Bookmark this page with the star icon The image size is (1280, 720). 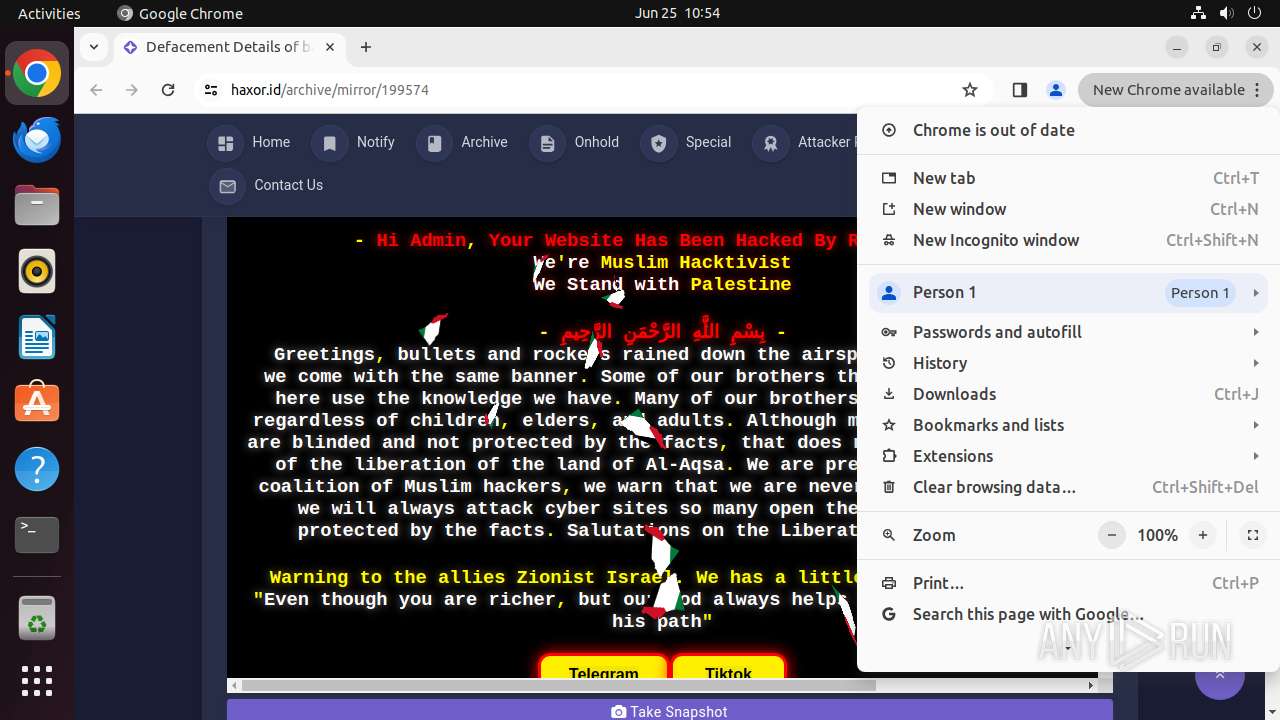970,90
